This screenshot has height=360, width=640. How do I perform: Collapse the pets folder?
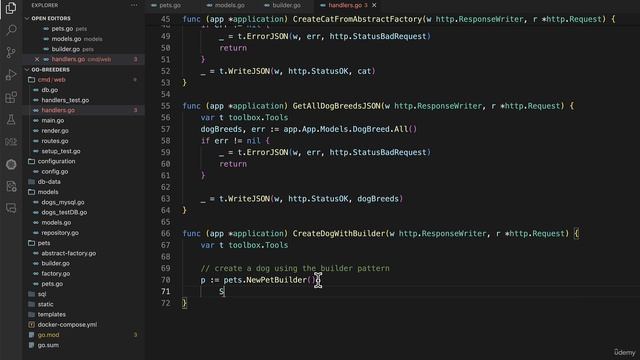tap(44, 243)
